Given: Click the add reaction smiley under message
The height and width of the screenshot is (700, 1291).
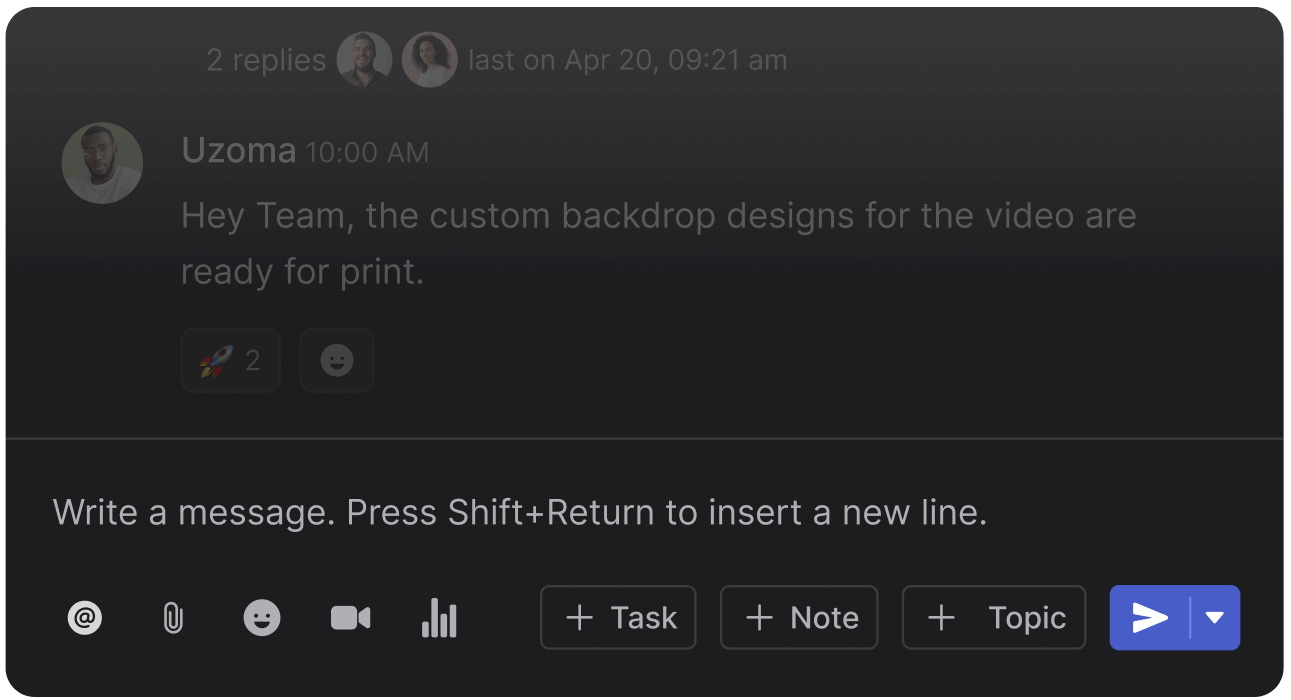Looking at the screenshot, I should tap(337, 360).
